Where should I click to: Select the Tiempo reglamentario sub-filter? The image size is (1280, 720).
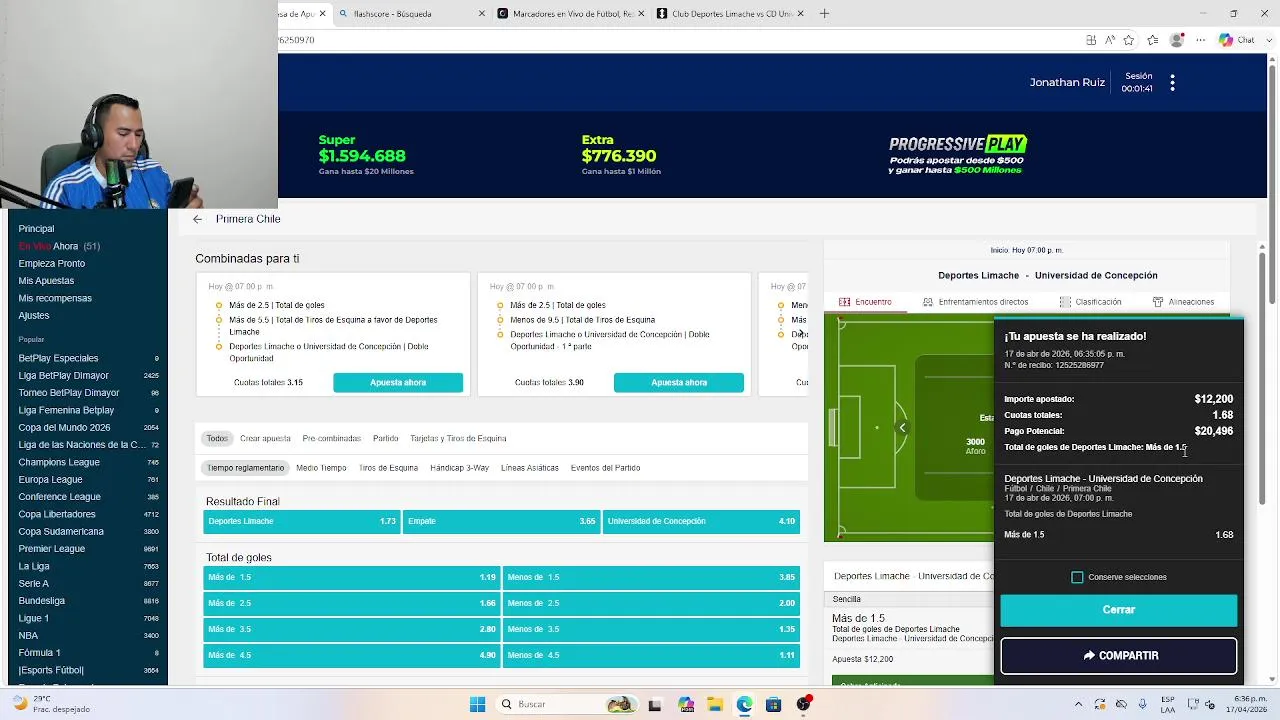coord(246,468)
